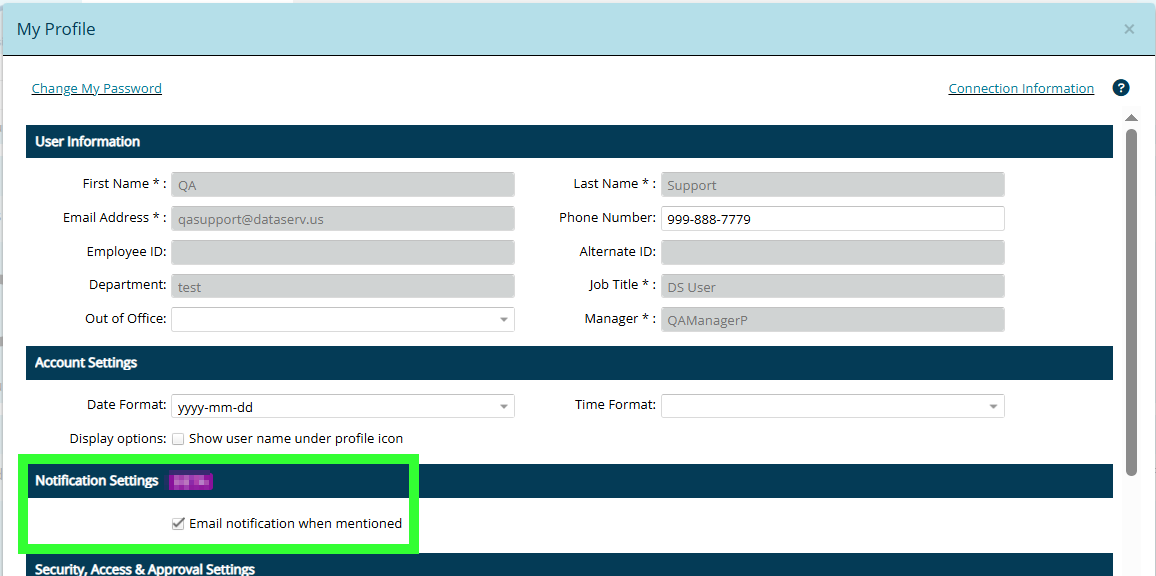Click the Alternate ID field
Screen dimensions: 1156x576
click(x=832, y=252)
